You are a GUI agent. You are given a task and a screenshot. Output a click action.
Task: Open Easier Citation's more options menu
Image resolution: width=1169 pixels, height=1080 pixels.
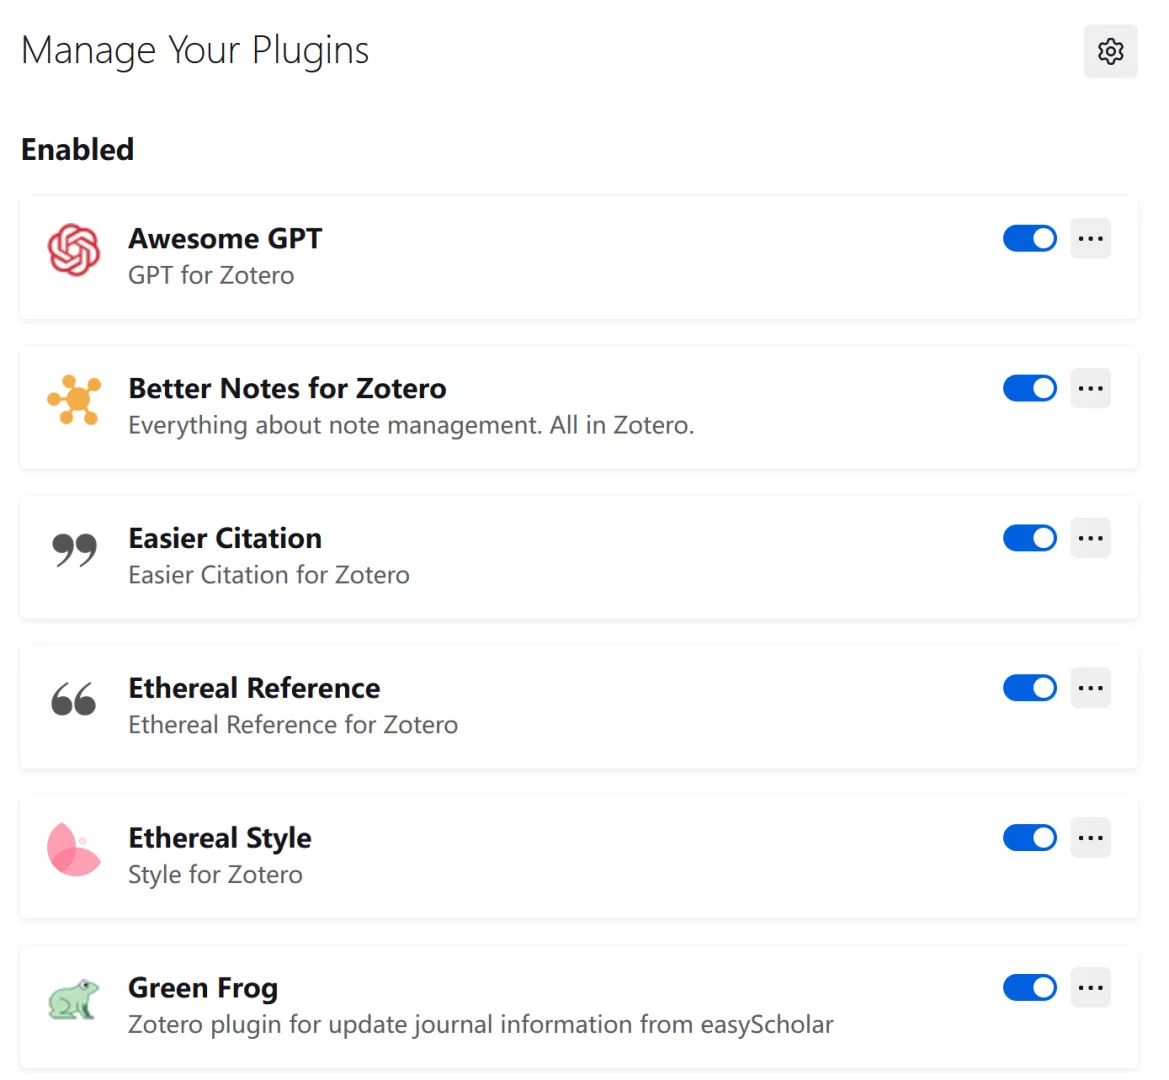point(1090,539)
